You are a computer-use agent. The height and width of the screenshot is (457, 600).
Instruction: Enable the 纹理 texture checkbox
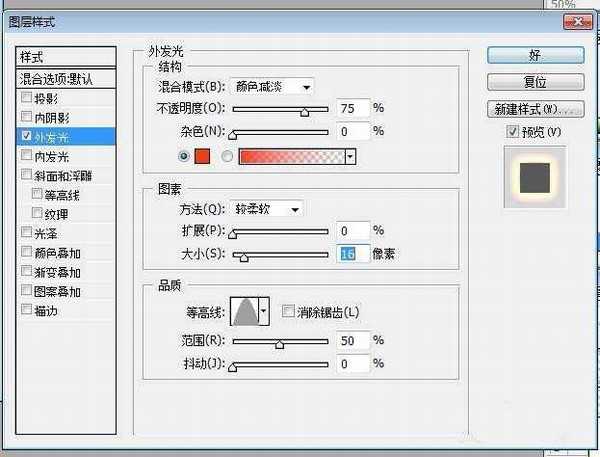pyautogui.click(x=37, y=212)
